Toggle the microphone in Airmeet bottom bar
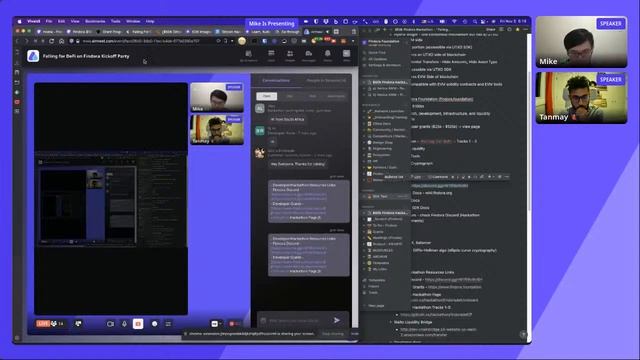The image size is (640, 360). tap(124, 324)
